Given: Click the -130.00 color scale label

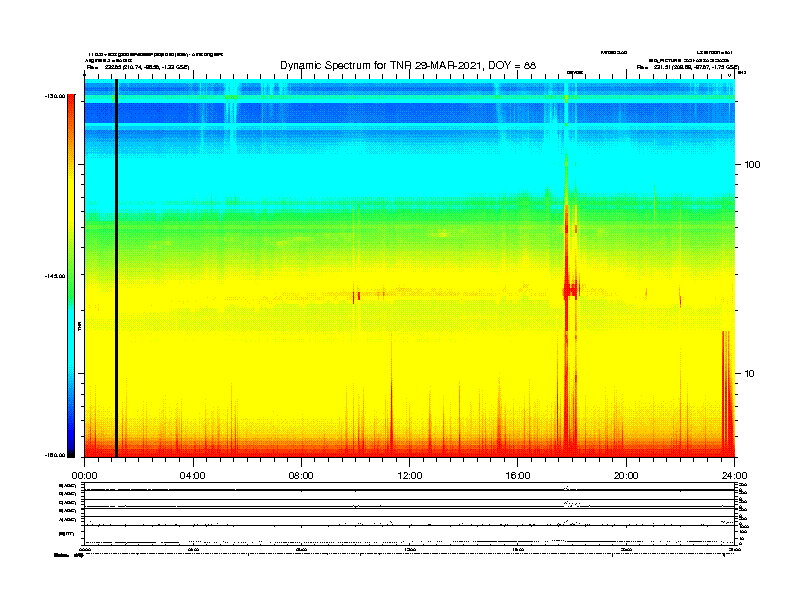Looking at the screenshot, I should (55, 96).
